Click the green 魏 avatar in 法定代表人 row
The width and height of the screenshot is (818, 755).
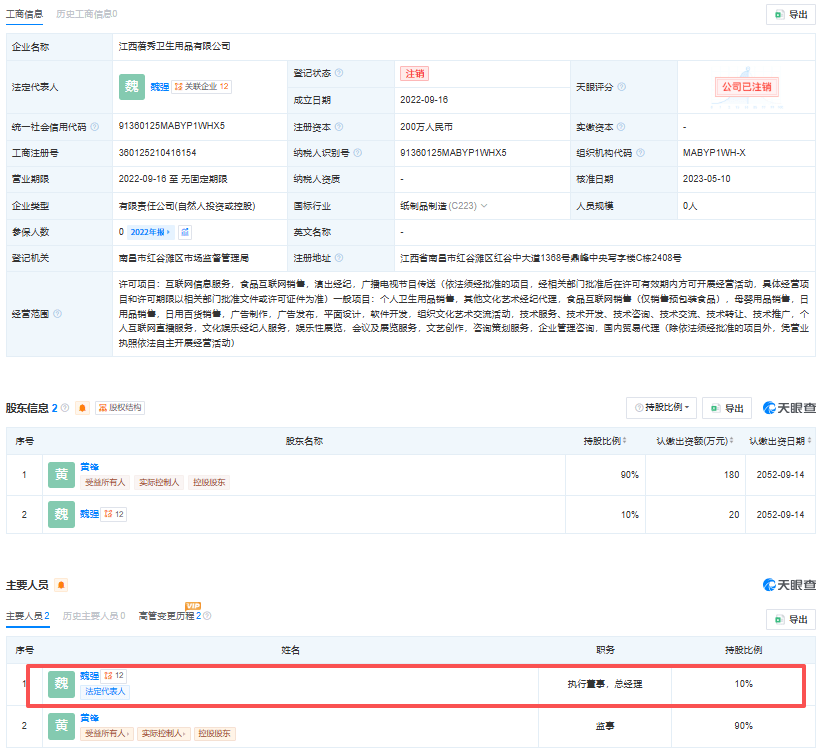tap(132, 87)
